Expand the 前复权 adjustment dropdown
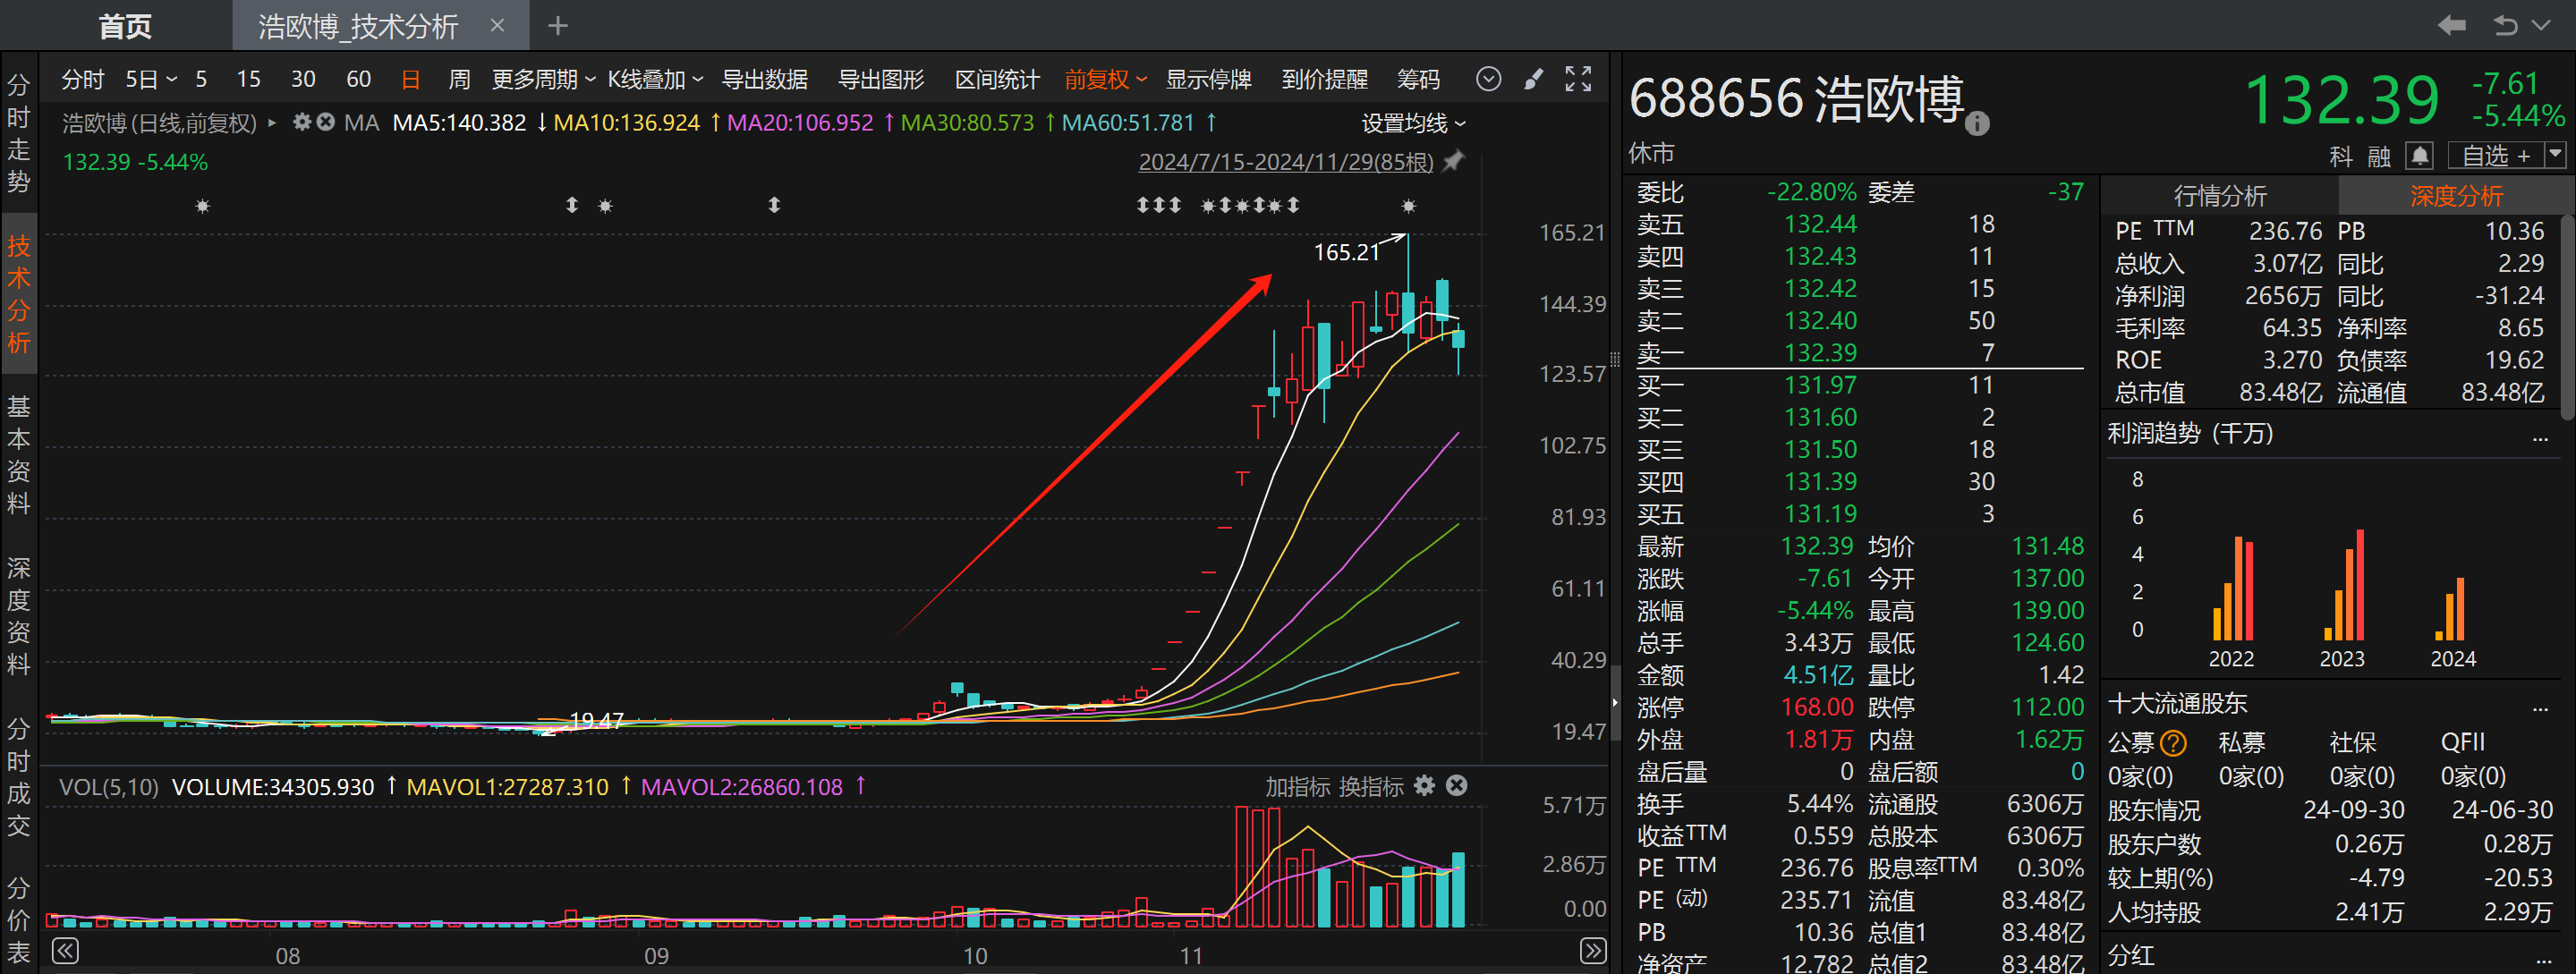 1105,79
